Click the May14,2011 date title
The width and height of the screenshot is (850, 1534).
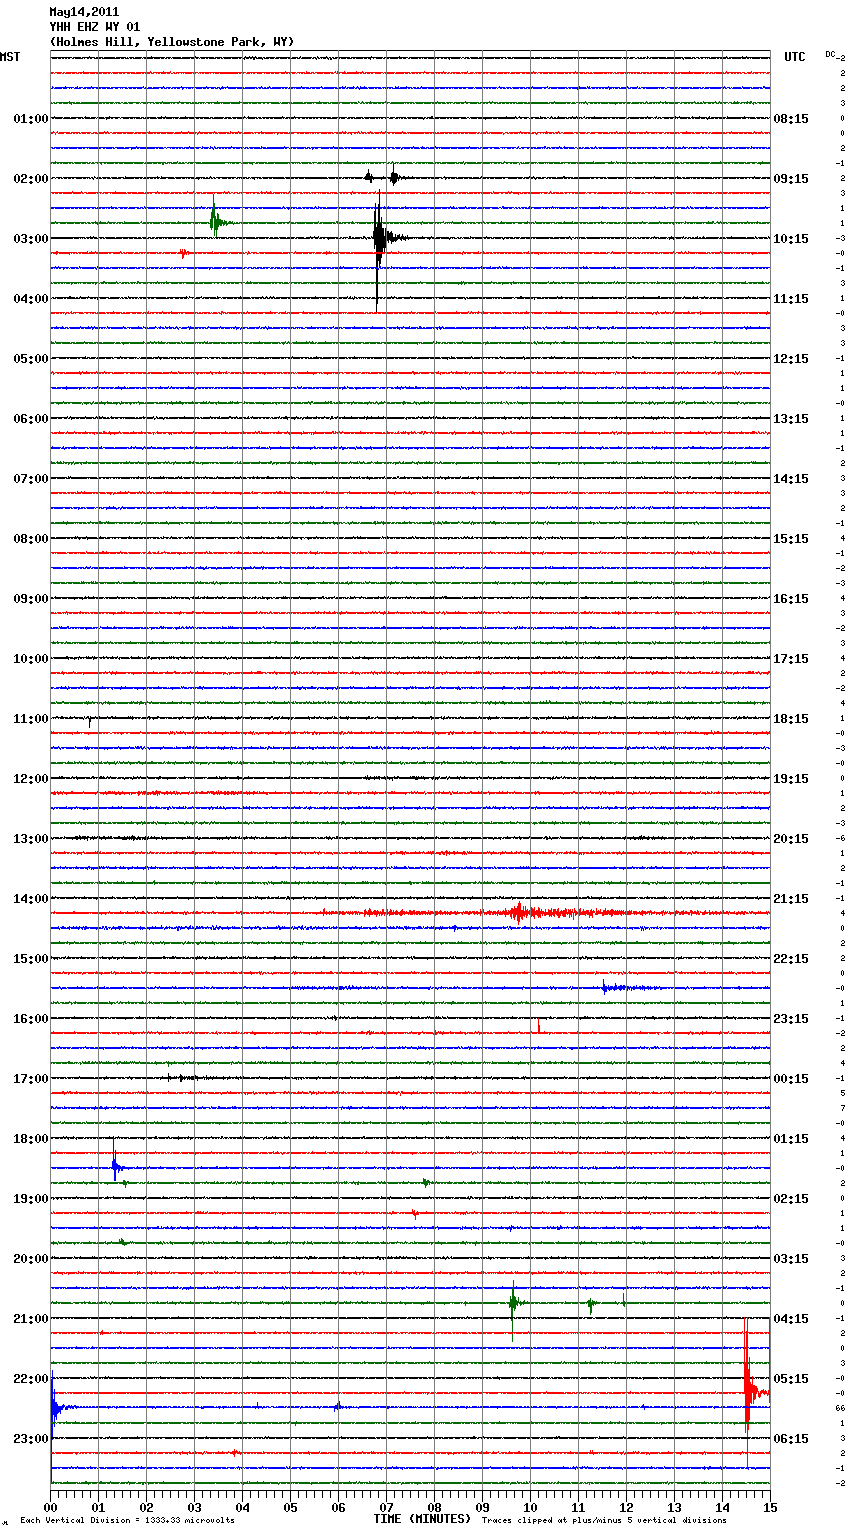click(84, 12)
